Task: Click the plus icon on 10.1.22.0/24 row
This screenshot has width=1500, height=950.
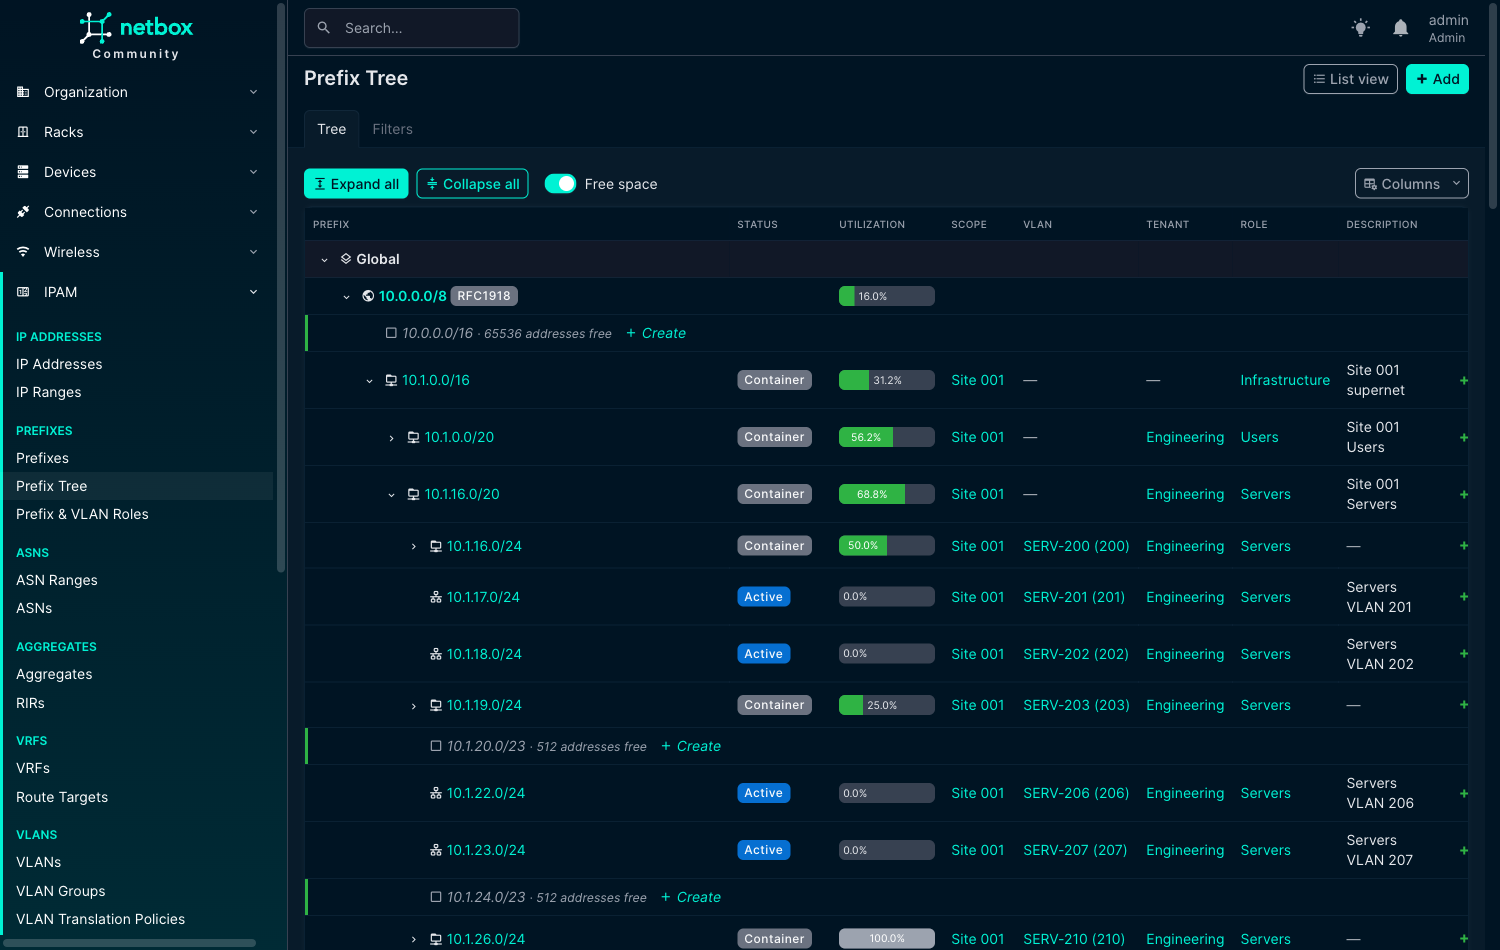Action: pos(1463,793)
